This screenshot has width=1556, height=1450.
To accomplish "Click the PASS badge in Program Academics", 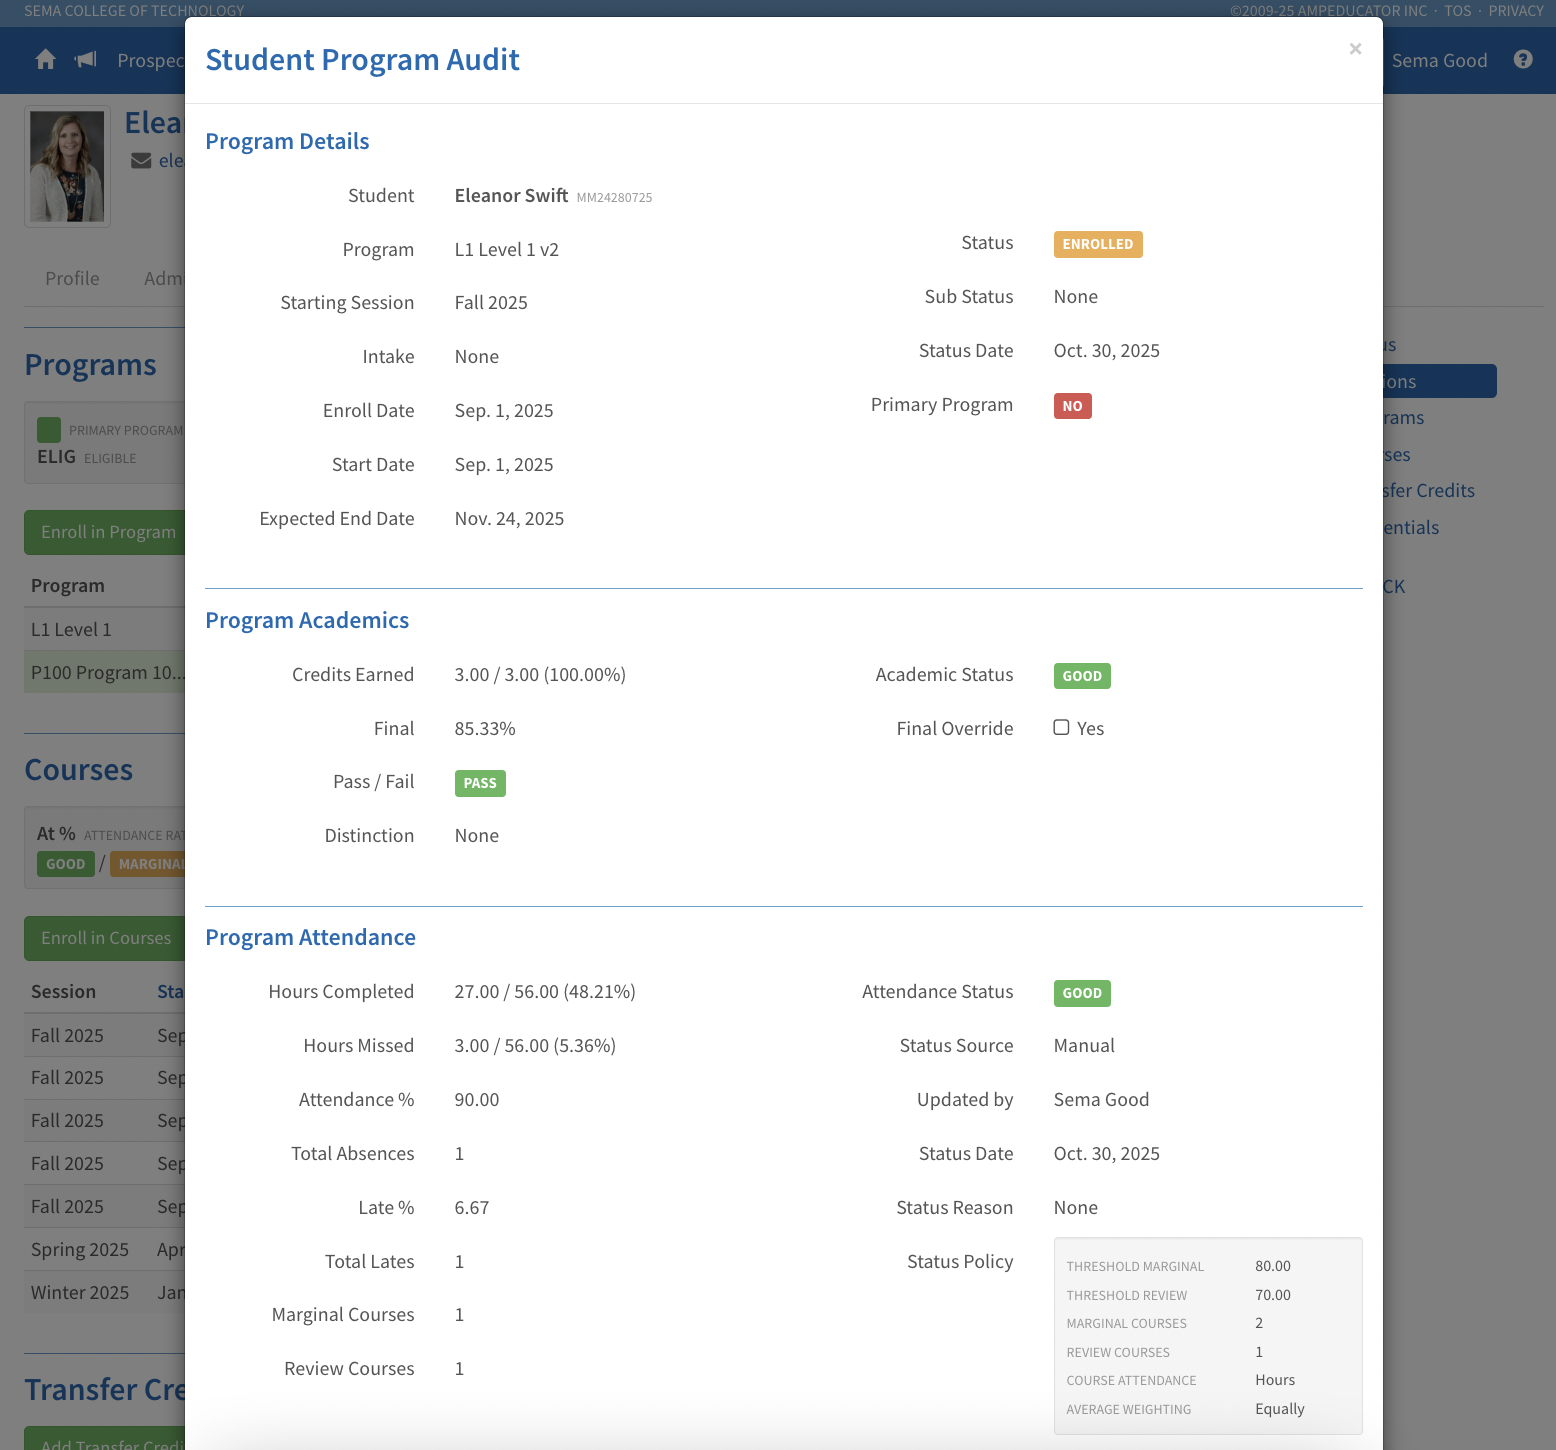I will tap(479, 784).
